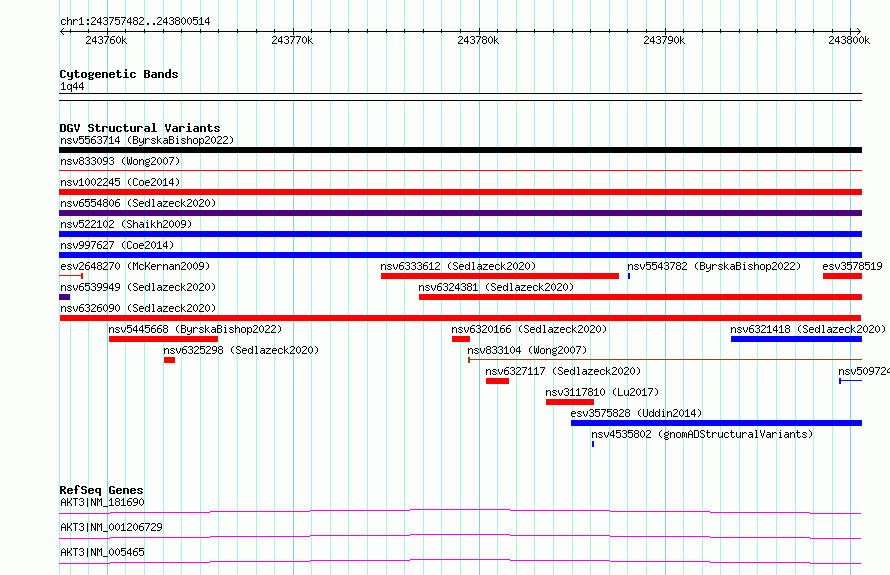This screenshot has height=575, width=890.
Task: Open the AKT3|NM_001206729 transcript label
Action: click(111, 527)
